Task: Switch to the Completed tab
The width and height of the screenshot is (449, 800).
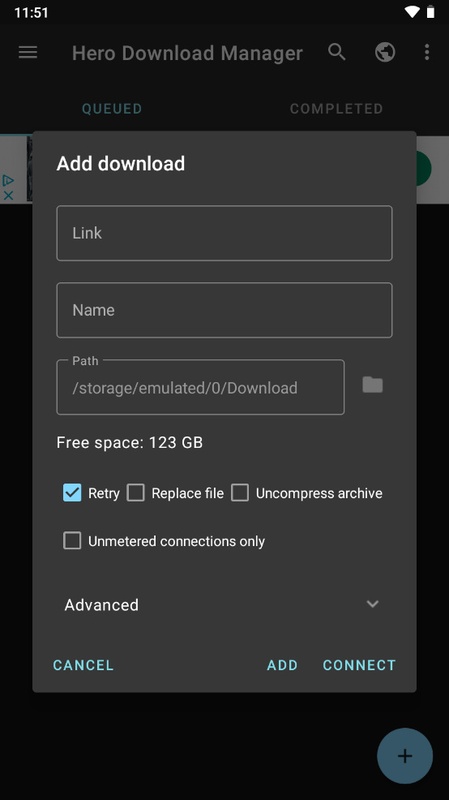Action: point(336,109)
